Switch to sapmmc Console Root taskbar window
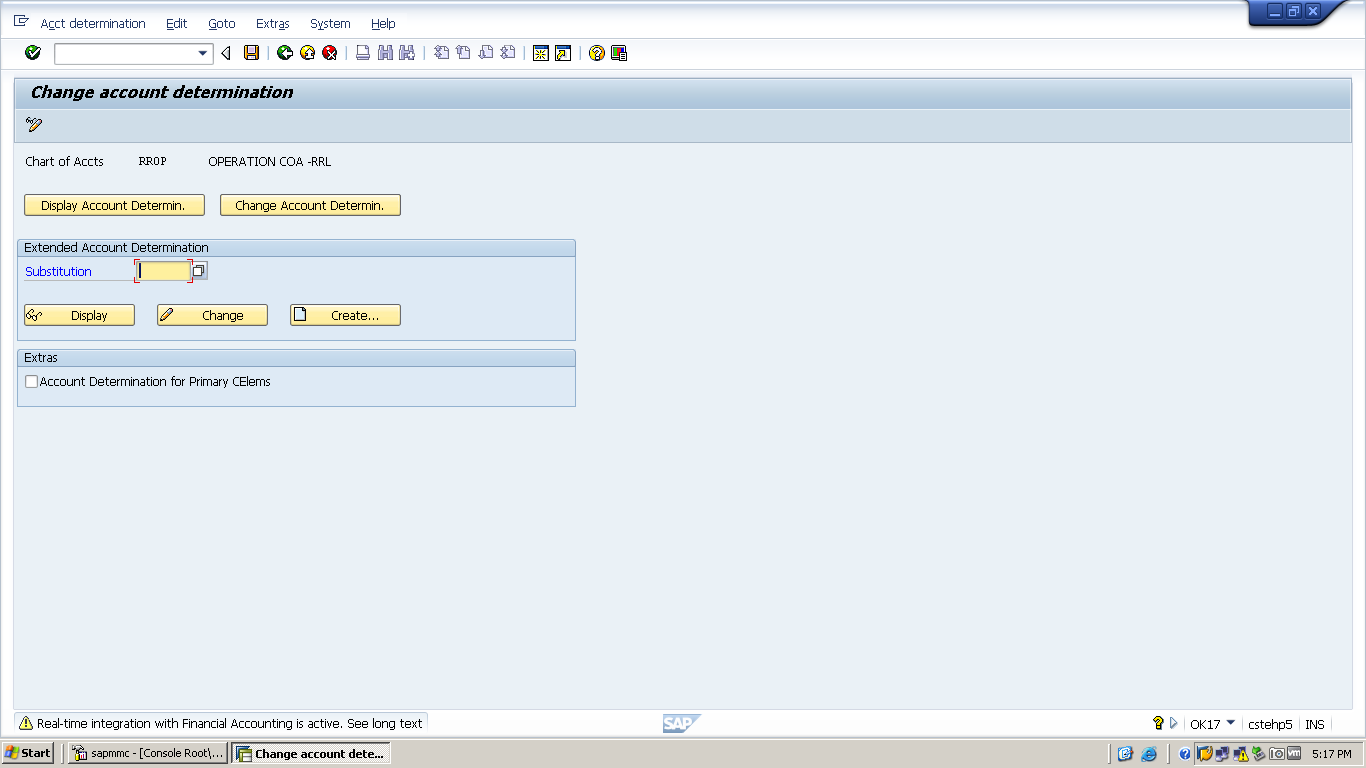Screen dimensions: 1366x768 point(148,753)
